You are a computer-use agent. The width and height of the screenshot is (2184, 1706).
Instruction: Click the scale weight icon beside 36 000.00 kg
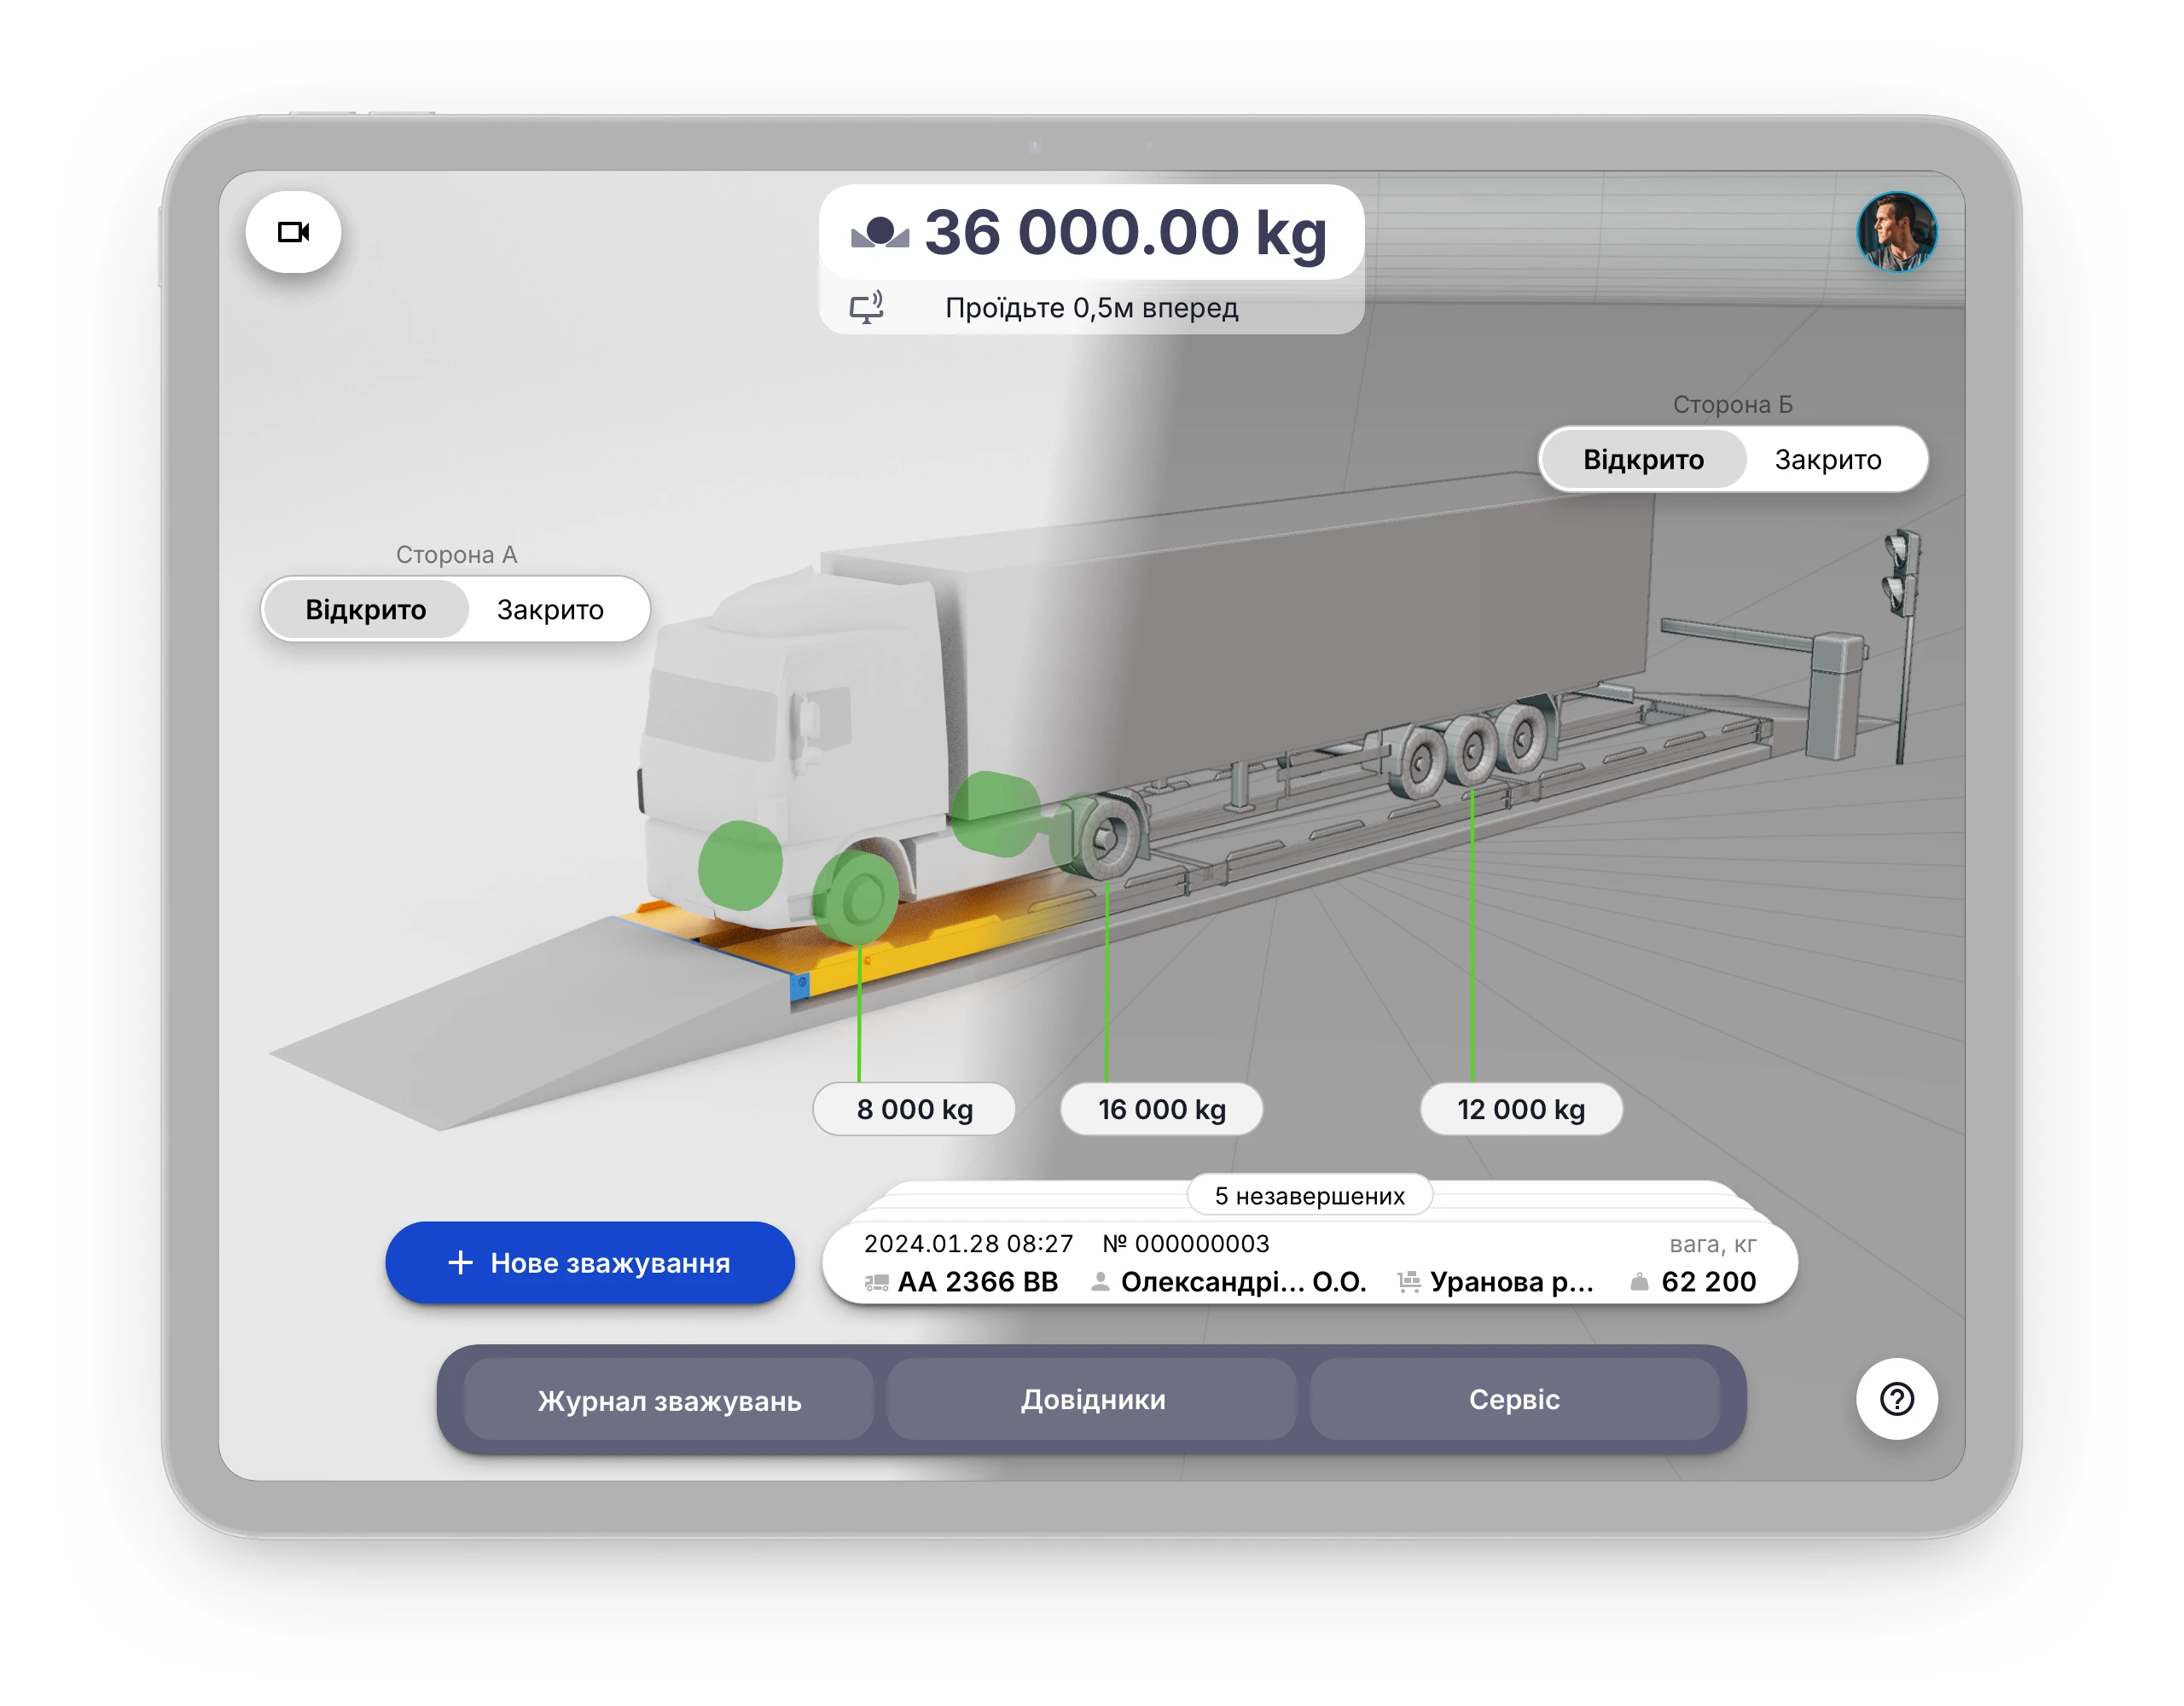click(x=880, y=233)
